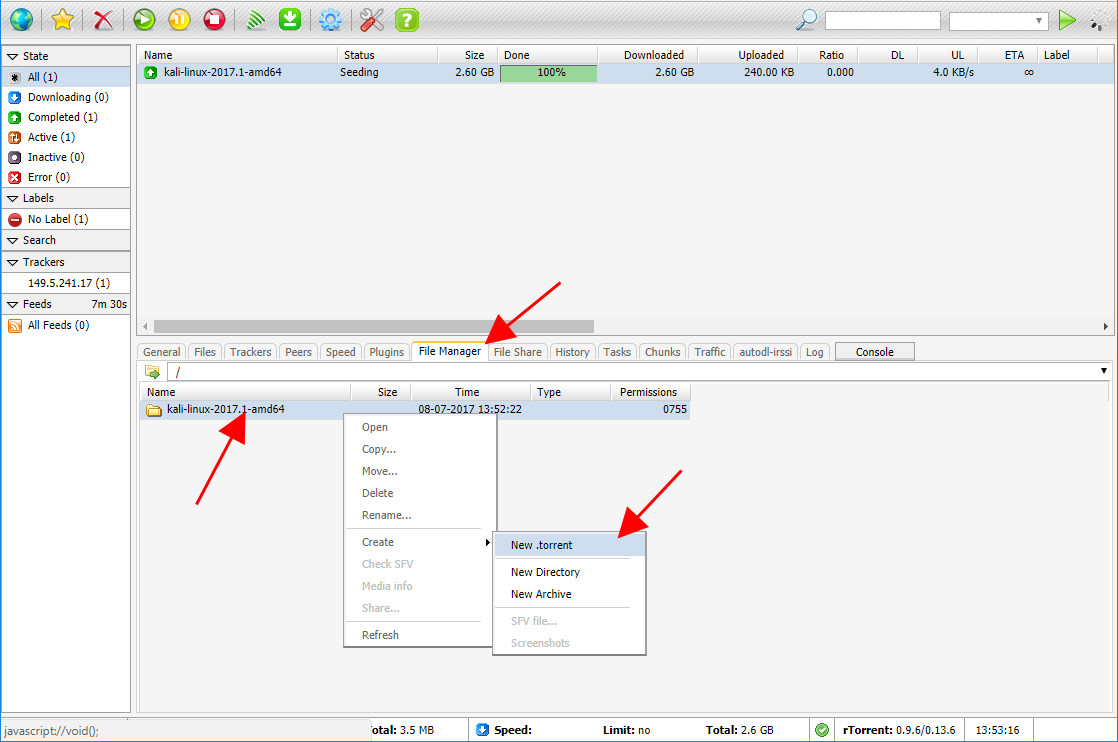Click the magnifier search icon

tap(806, 19)
